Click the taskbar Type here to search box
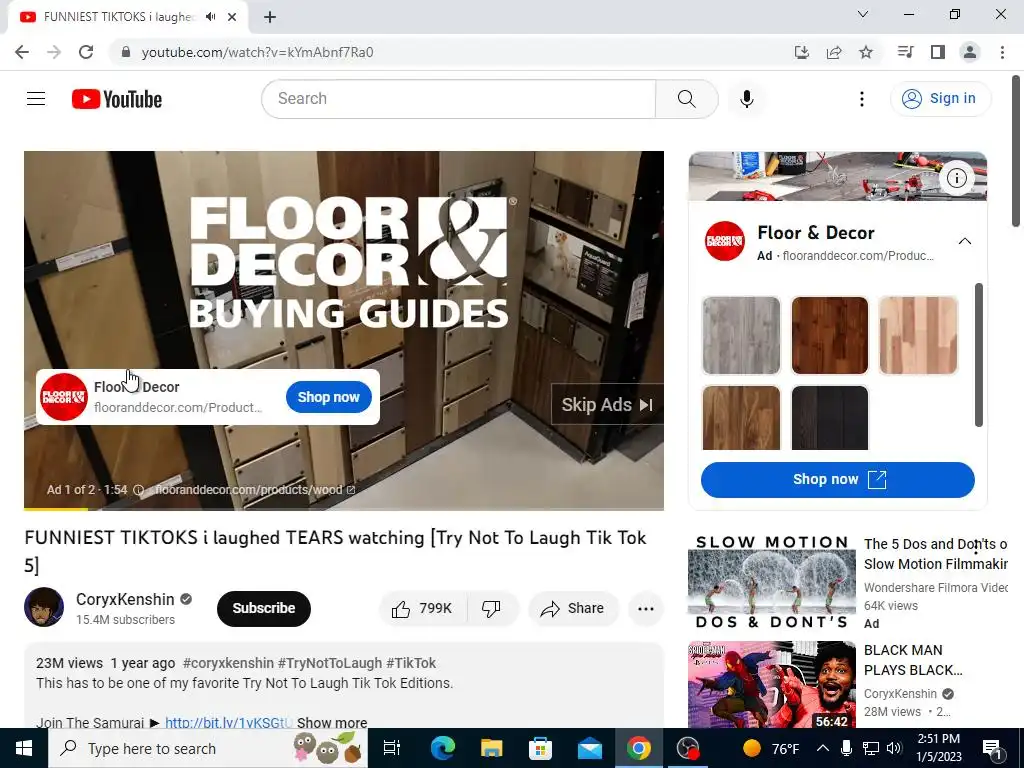This screenshot has width=1024, height=768. 208,748
